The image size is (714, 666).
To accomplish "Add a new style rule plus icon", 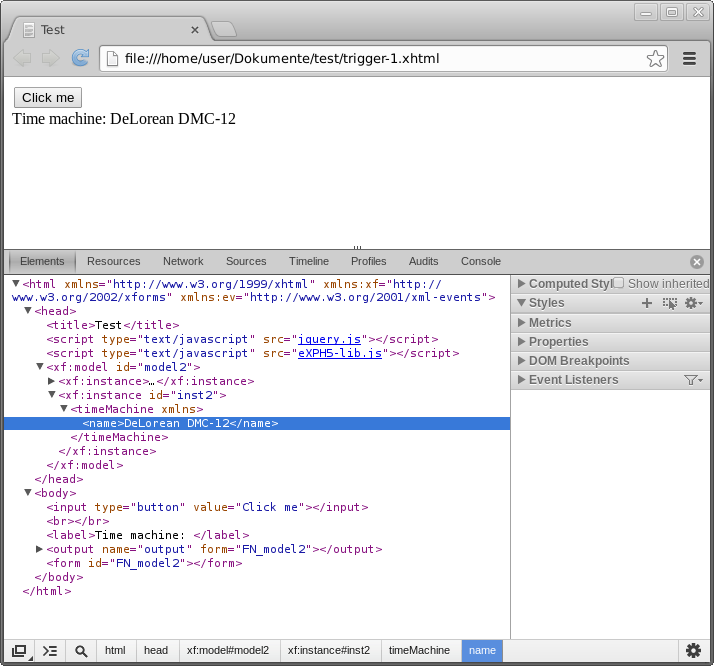I will (647, 303).
